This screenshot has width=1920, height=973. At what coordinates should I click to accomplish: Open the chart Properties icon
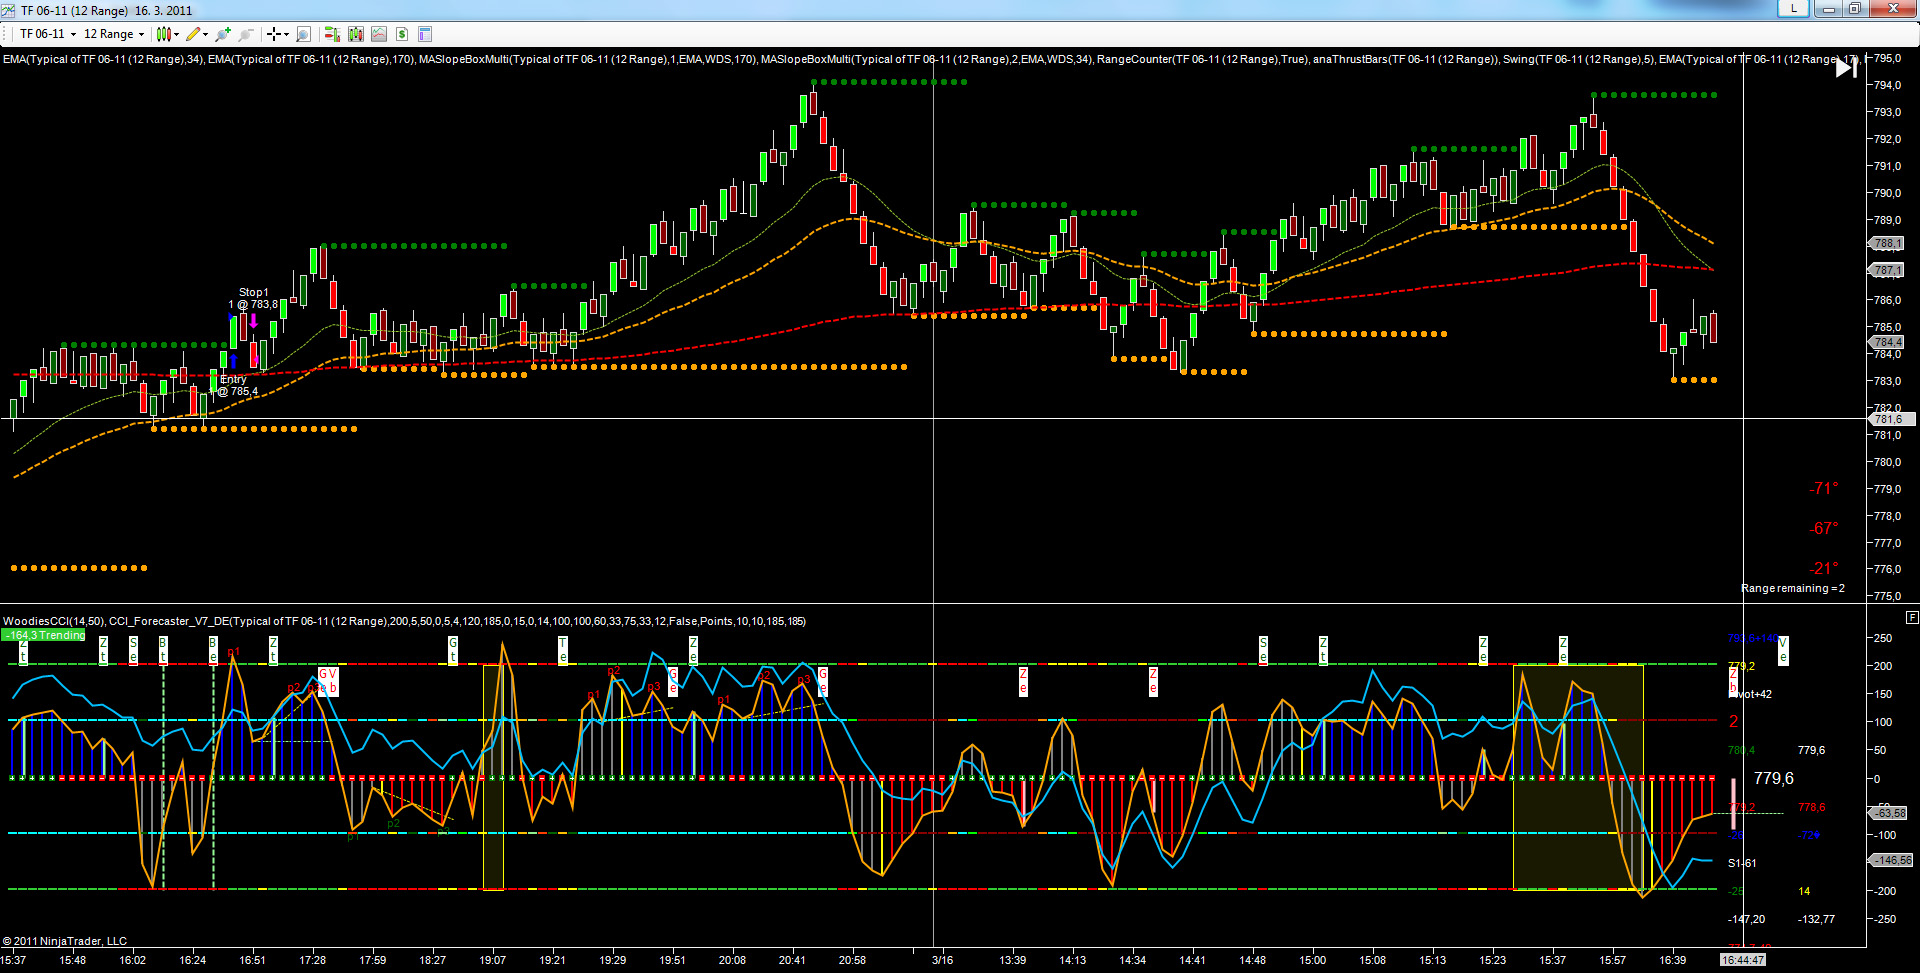coord(425,34)
